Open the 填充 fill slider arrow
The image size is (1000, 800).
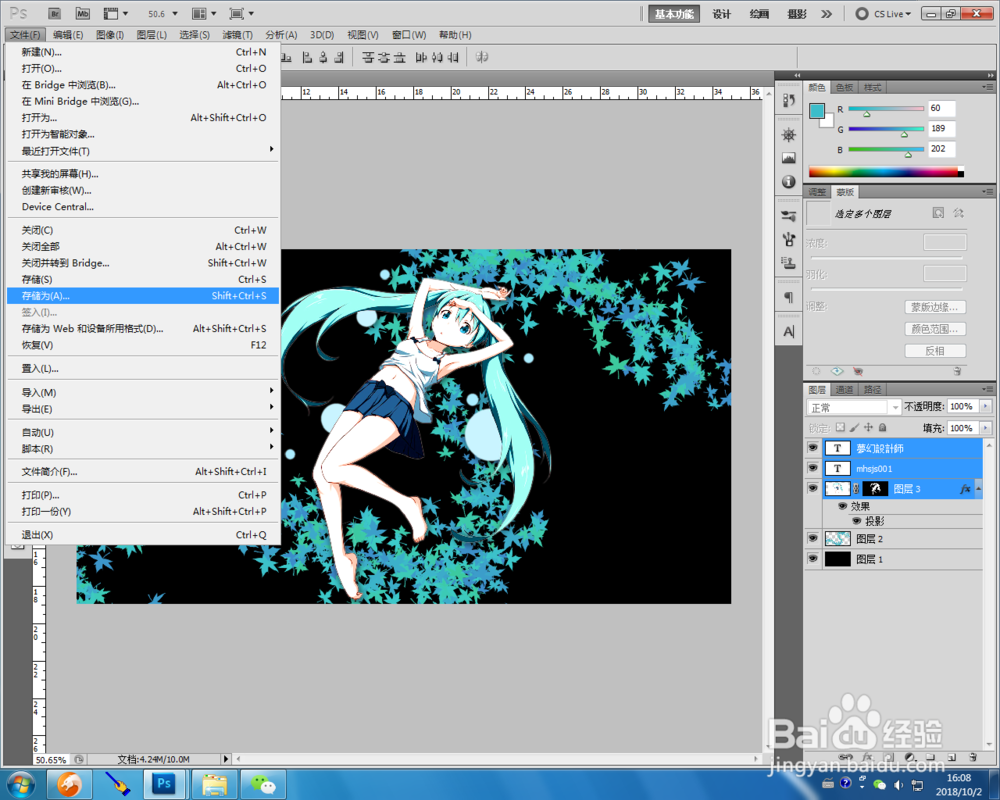(x=986, y=427)
